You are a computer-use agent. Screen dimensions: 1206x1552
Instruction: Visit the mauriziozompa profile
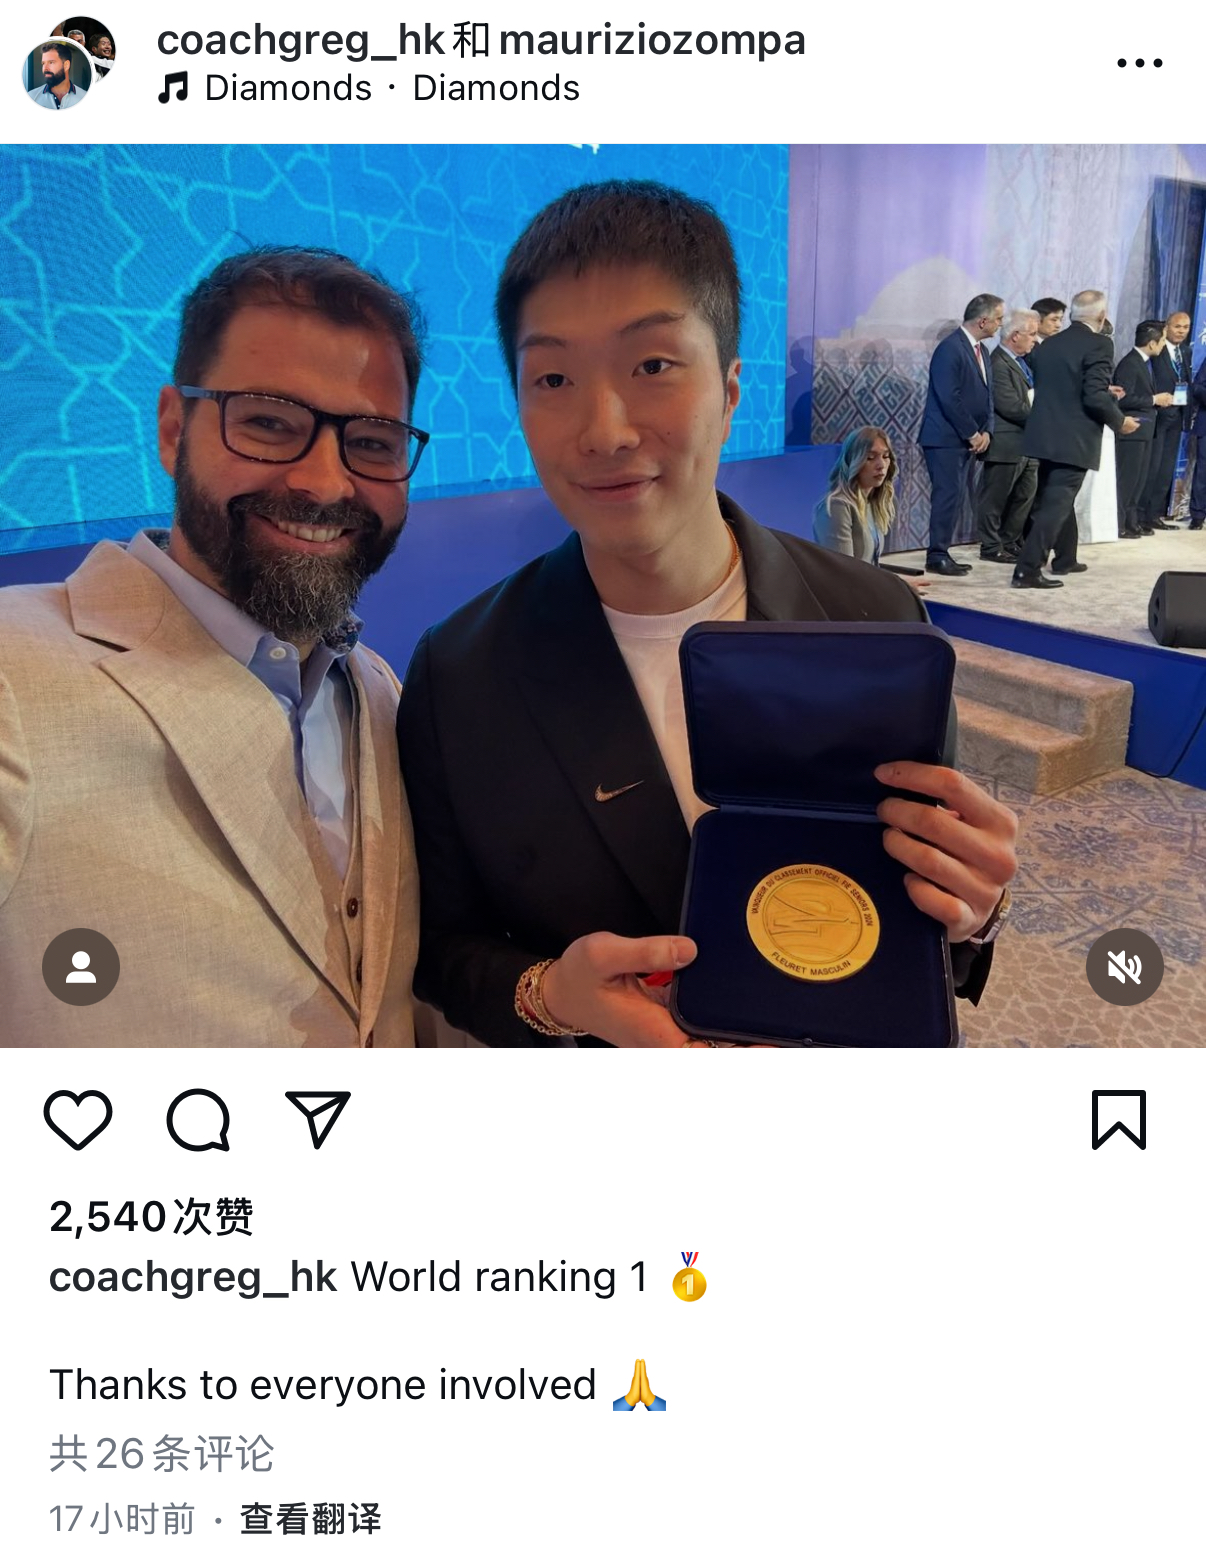coord(652,40)
